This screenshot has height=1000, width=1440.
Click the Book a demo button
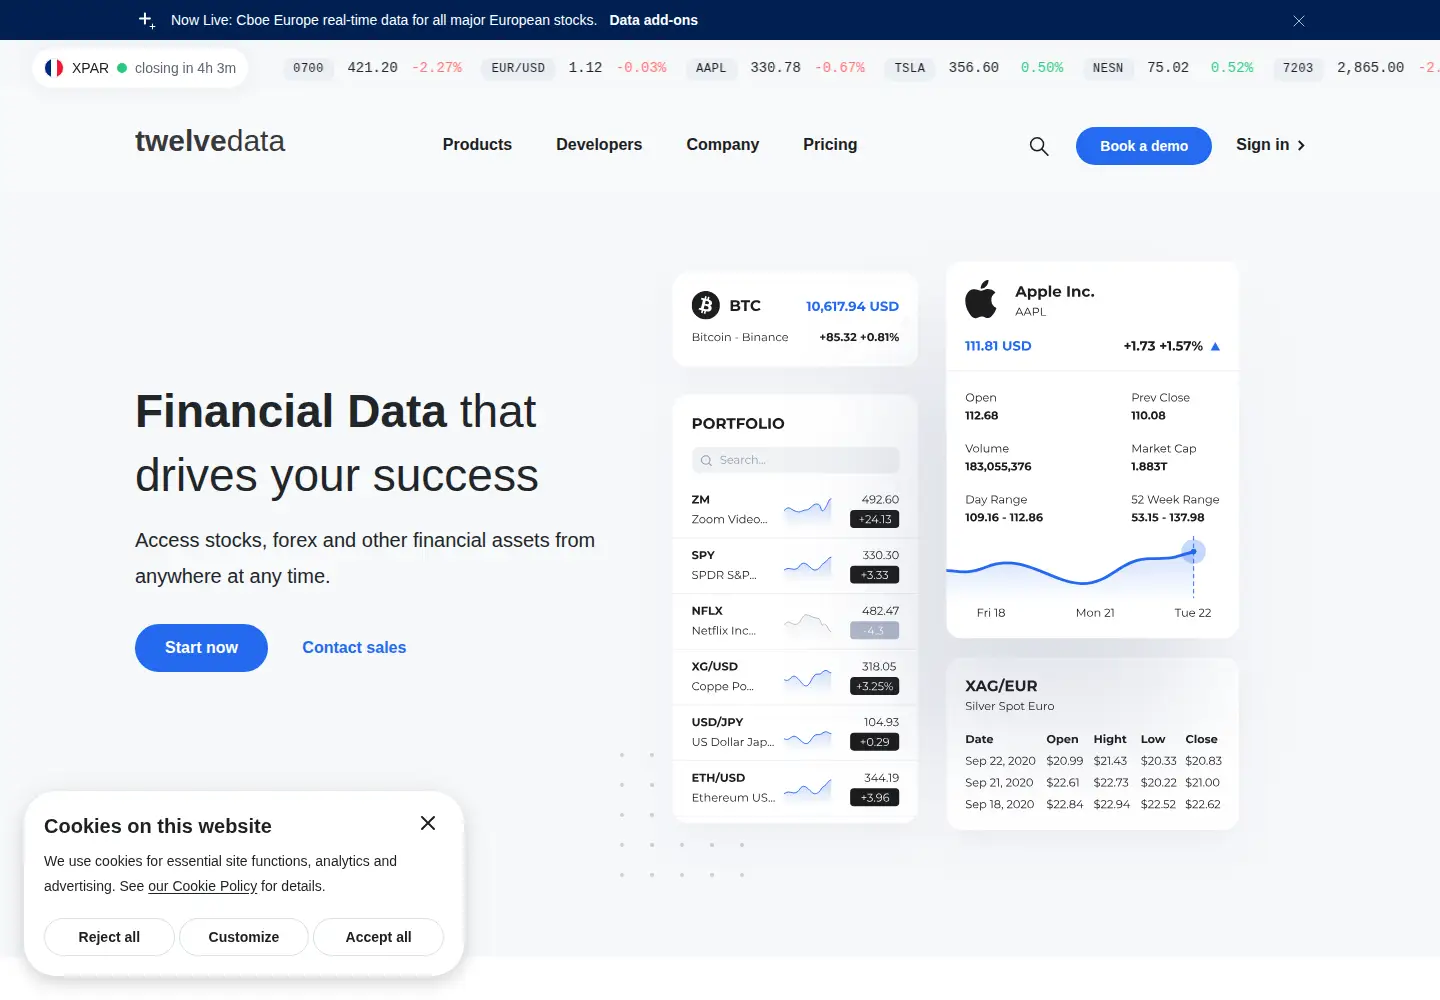tap(1144, 146)
